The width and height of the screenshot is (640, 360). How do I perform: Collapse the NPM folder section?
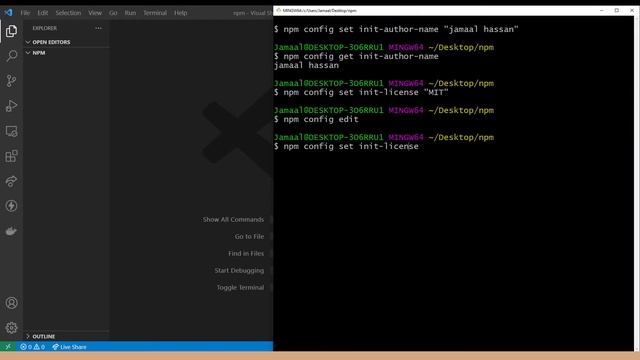tap(36, 53)
